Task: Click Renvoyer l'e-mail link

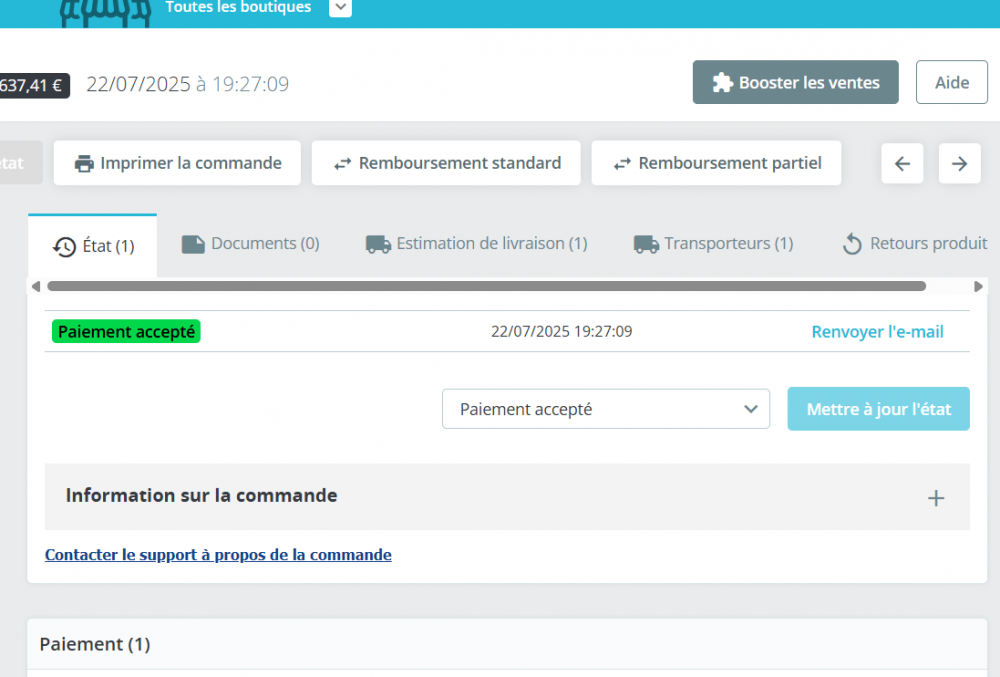Action: click(x=877, y=331)
